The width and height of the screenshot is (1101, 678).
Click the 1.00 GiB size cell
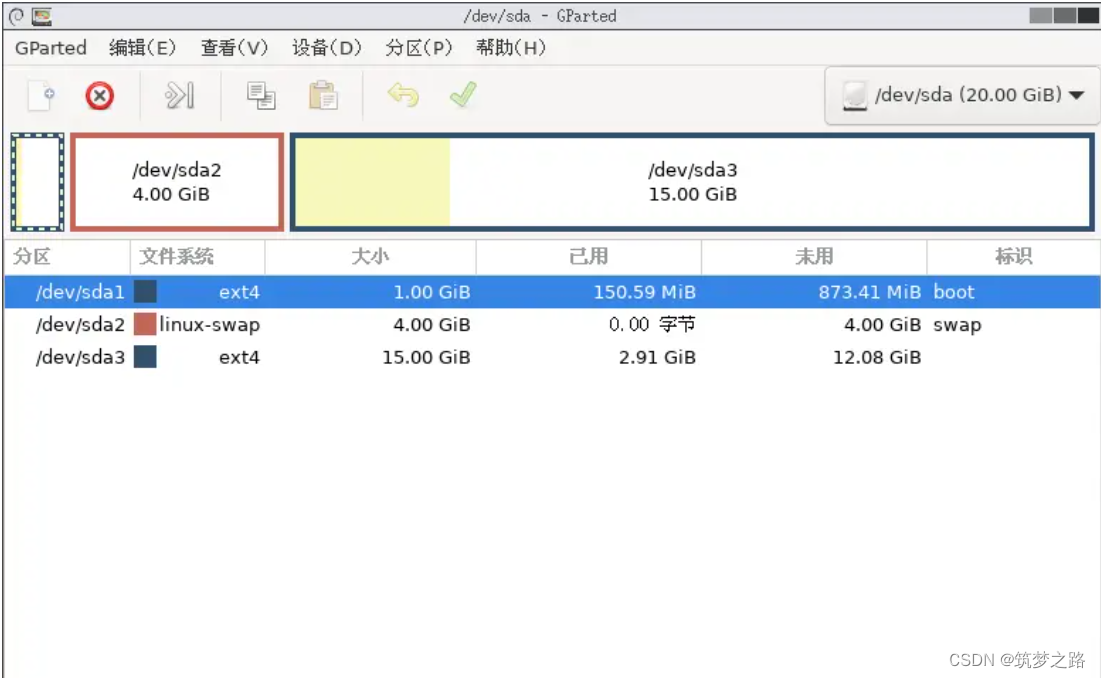pyautogui.click(x=432, y=292)
